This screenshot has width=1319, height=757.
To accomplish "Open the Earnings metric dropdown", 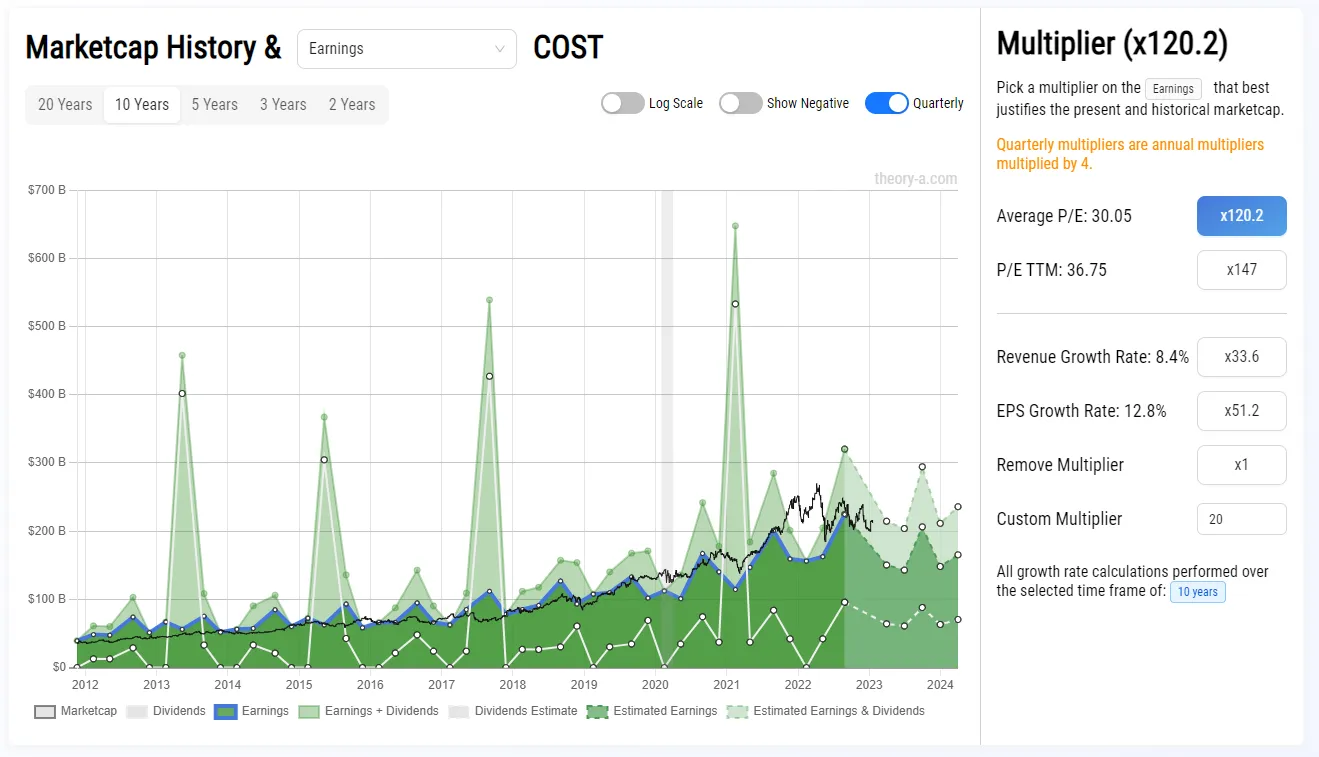I will coord(406,49).
